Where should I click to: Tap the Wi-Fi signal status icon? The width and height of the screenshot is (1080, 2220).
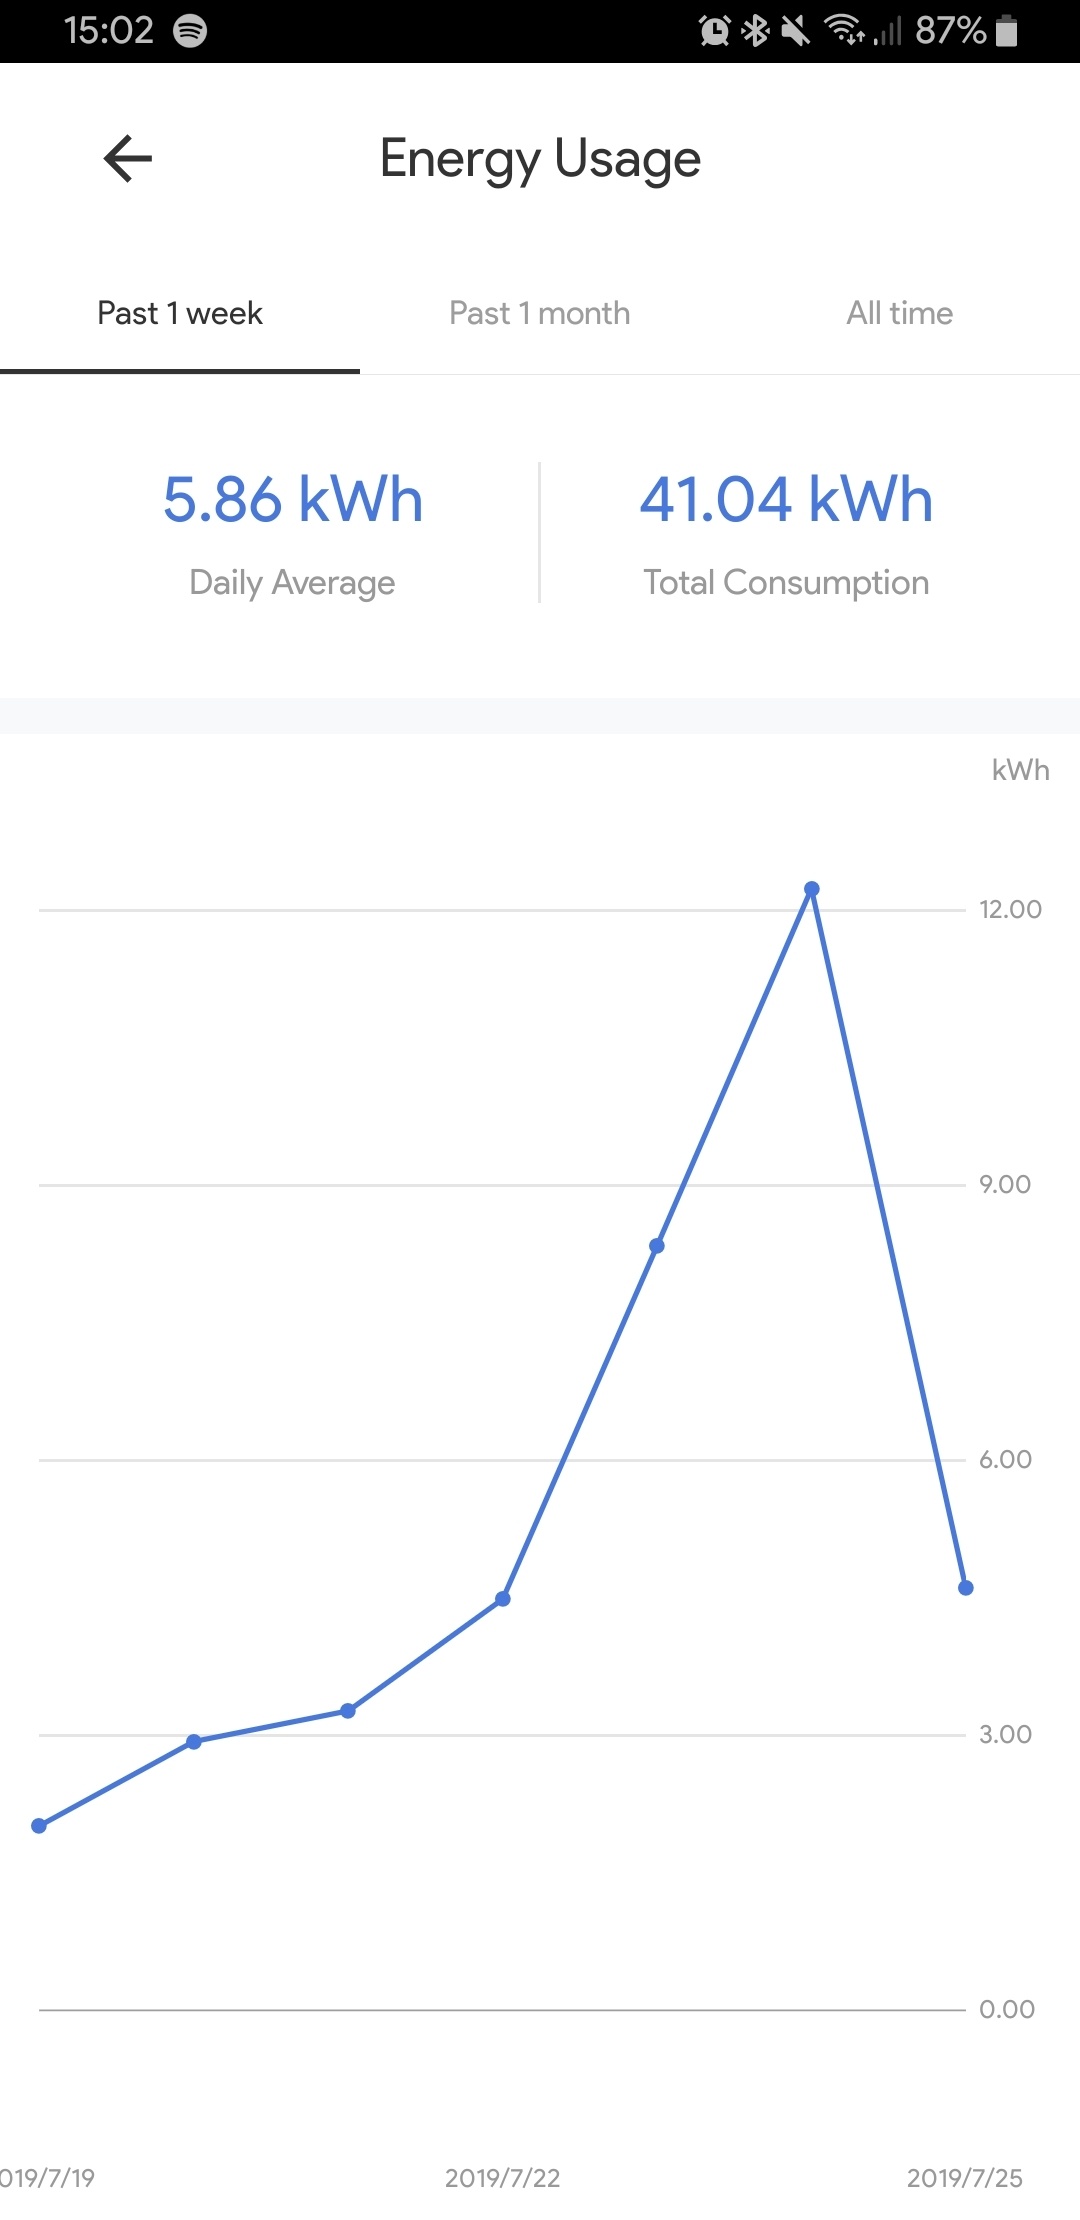click(845, 31)
